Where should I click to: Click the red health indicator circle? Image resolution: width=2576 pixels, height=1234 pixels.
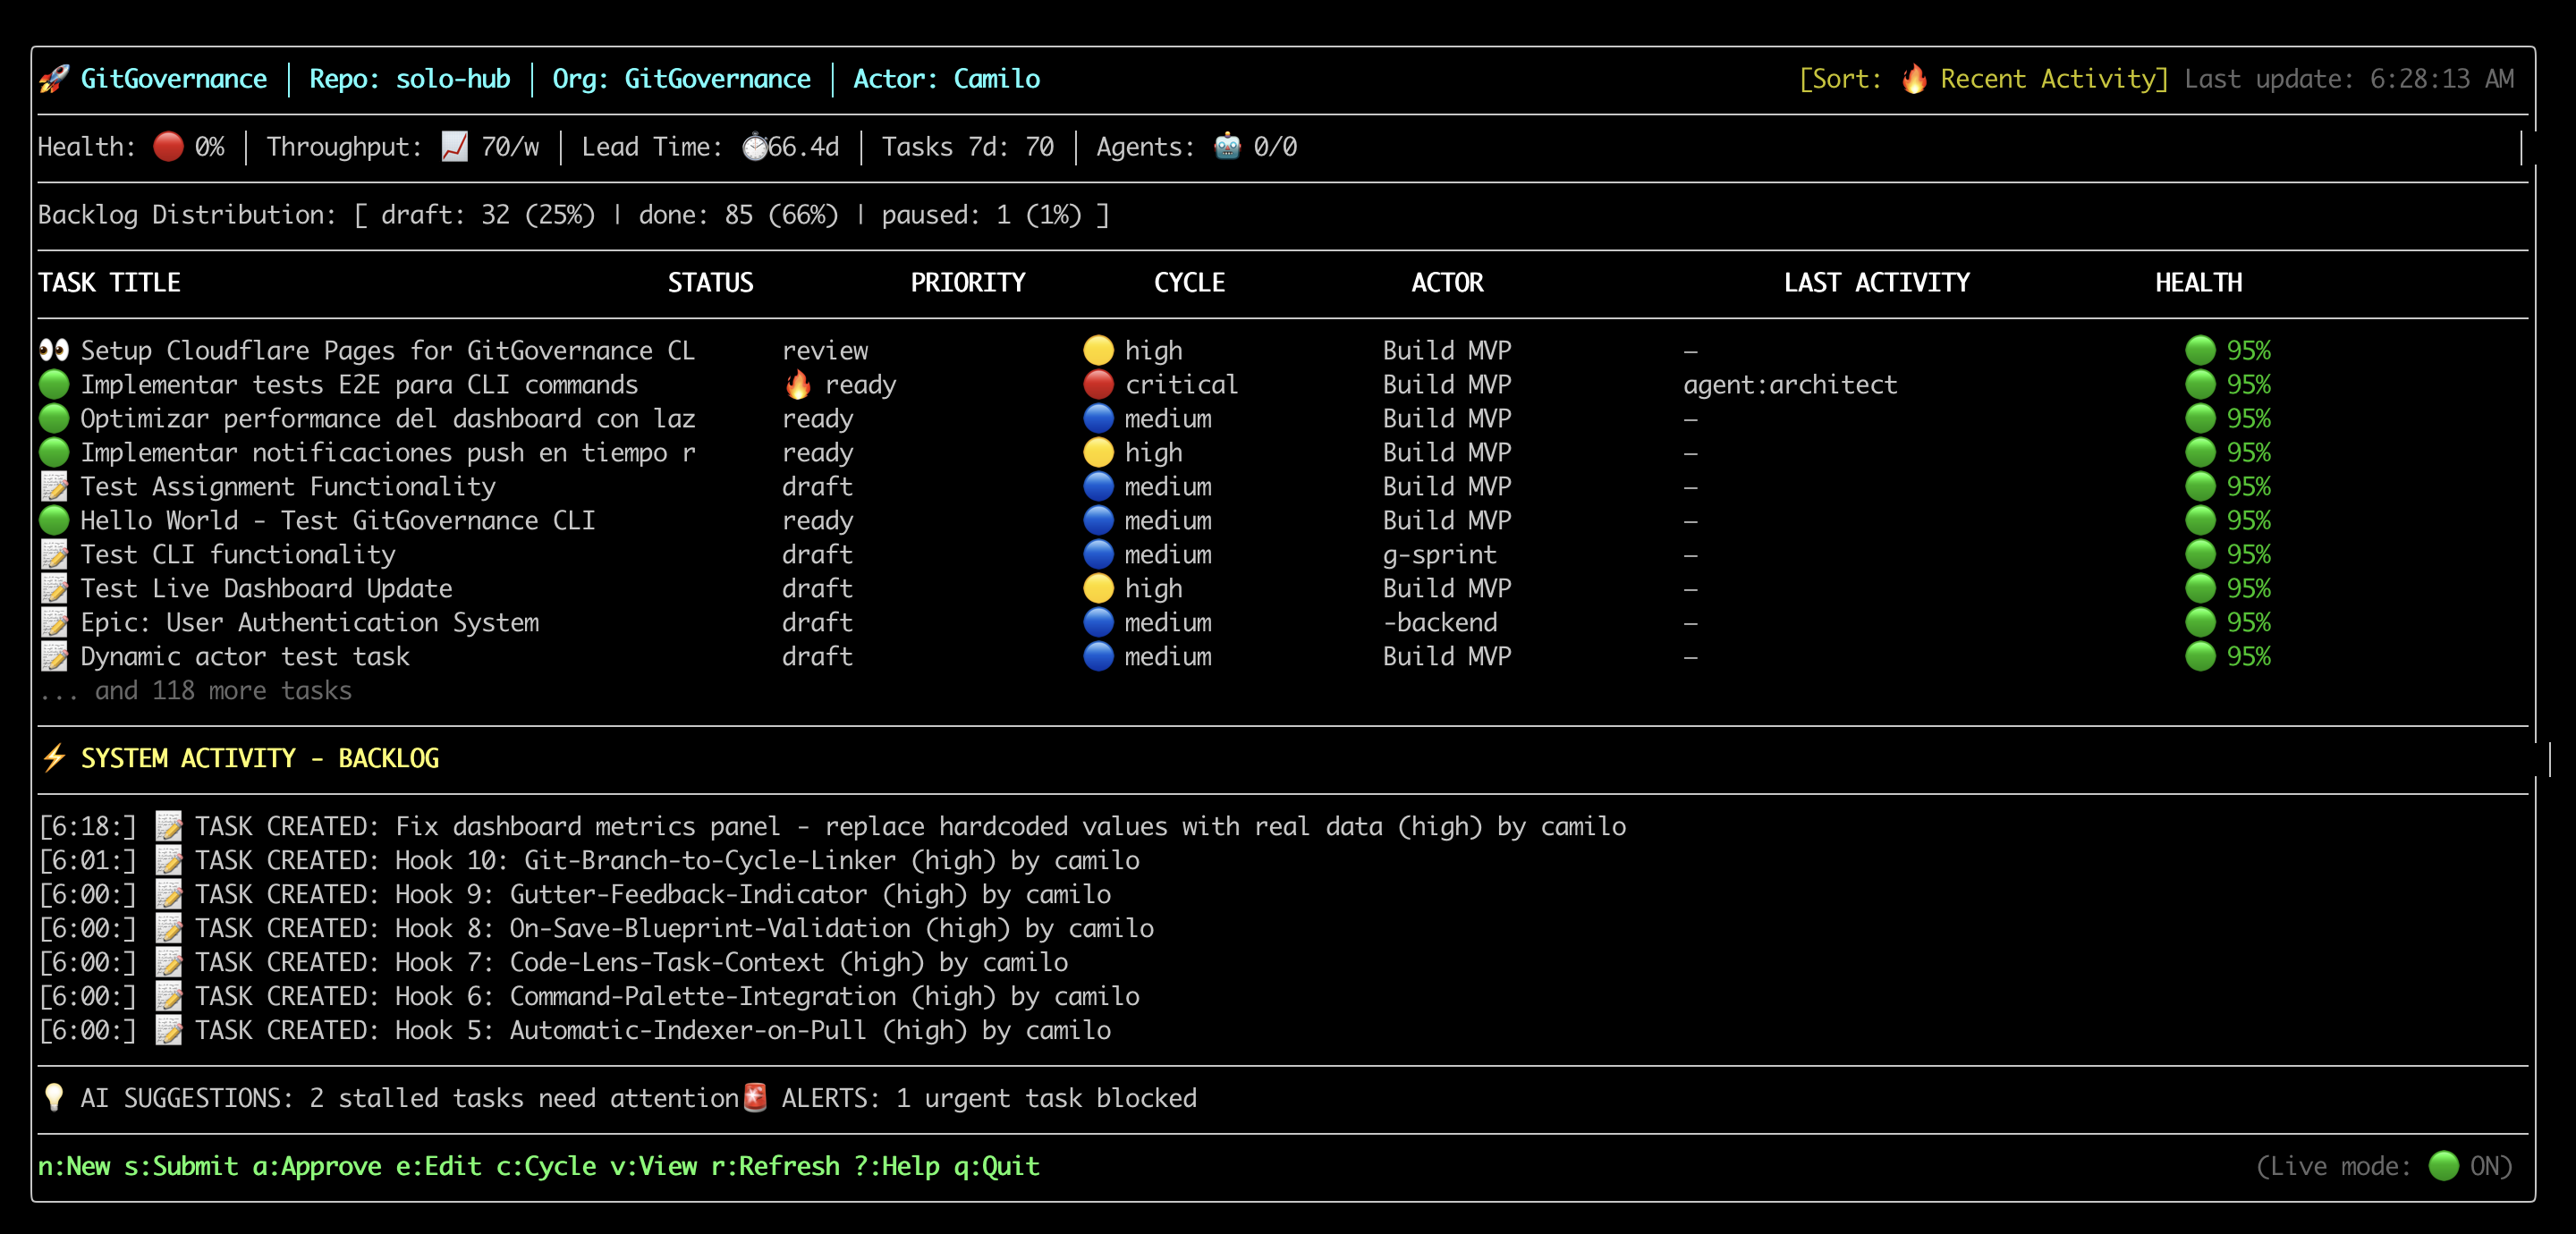(x=168, y=147)
